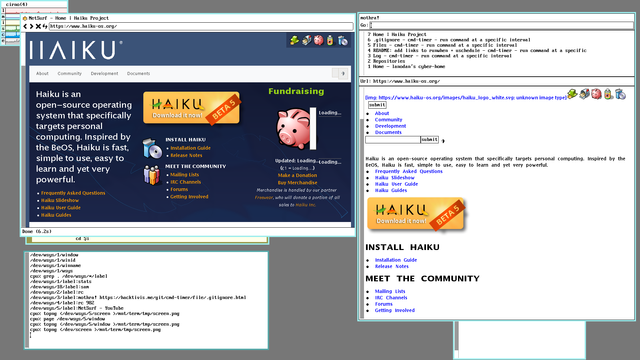Open Development menu in NetSurf Haiku navbar

[x=104, y=73]
